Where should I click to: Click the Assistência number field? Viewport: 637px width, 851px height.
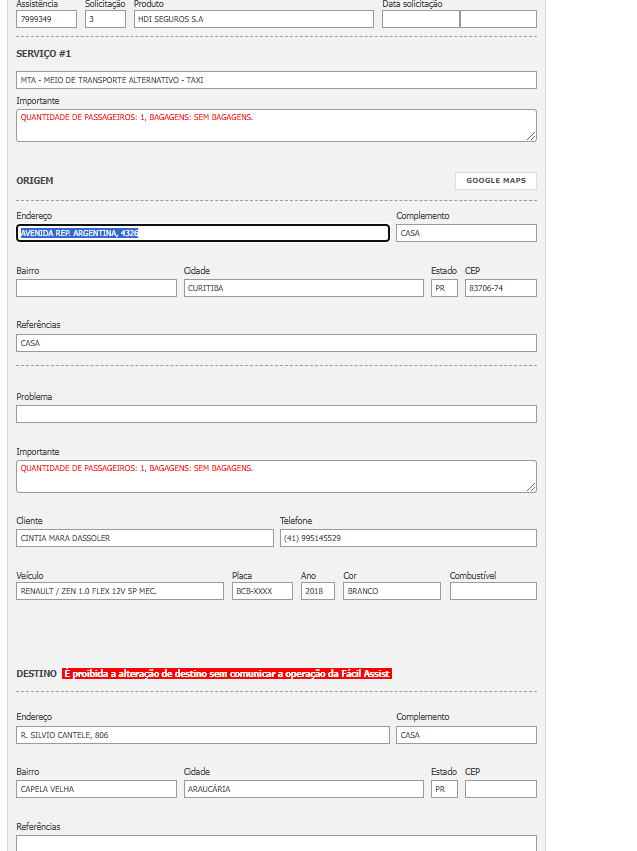click(x=47, y=19)
